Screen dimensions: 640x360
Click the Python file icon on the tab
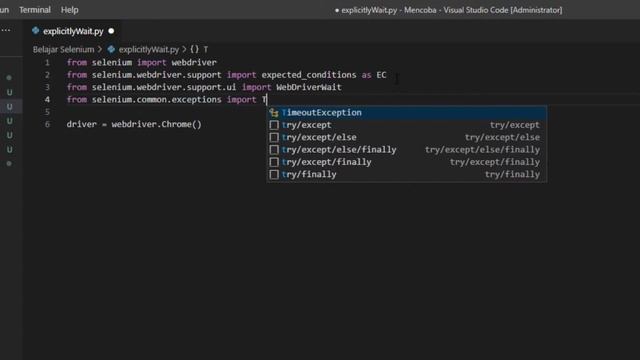(x=36, y=31)
